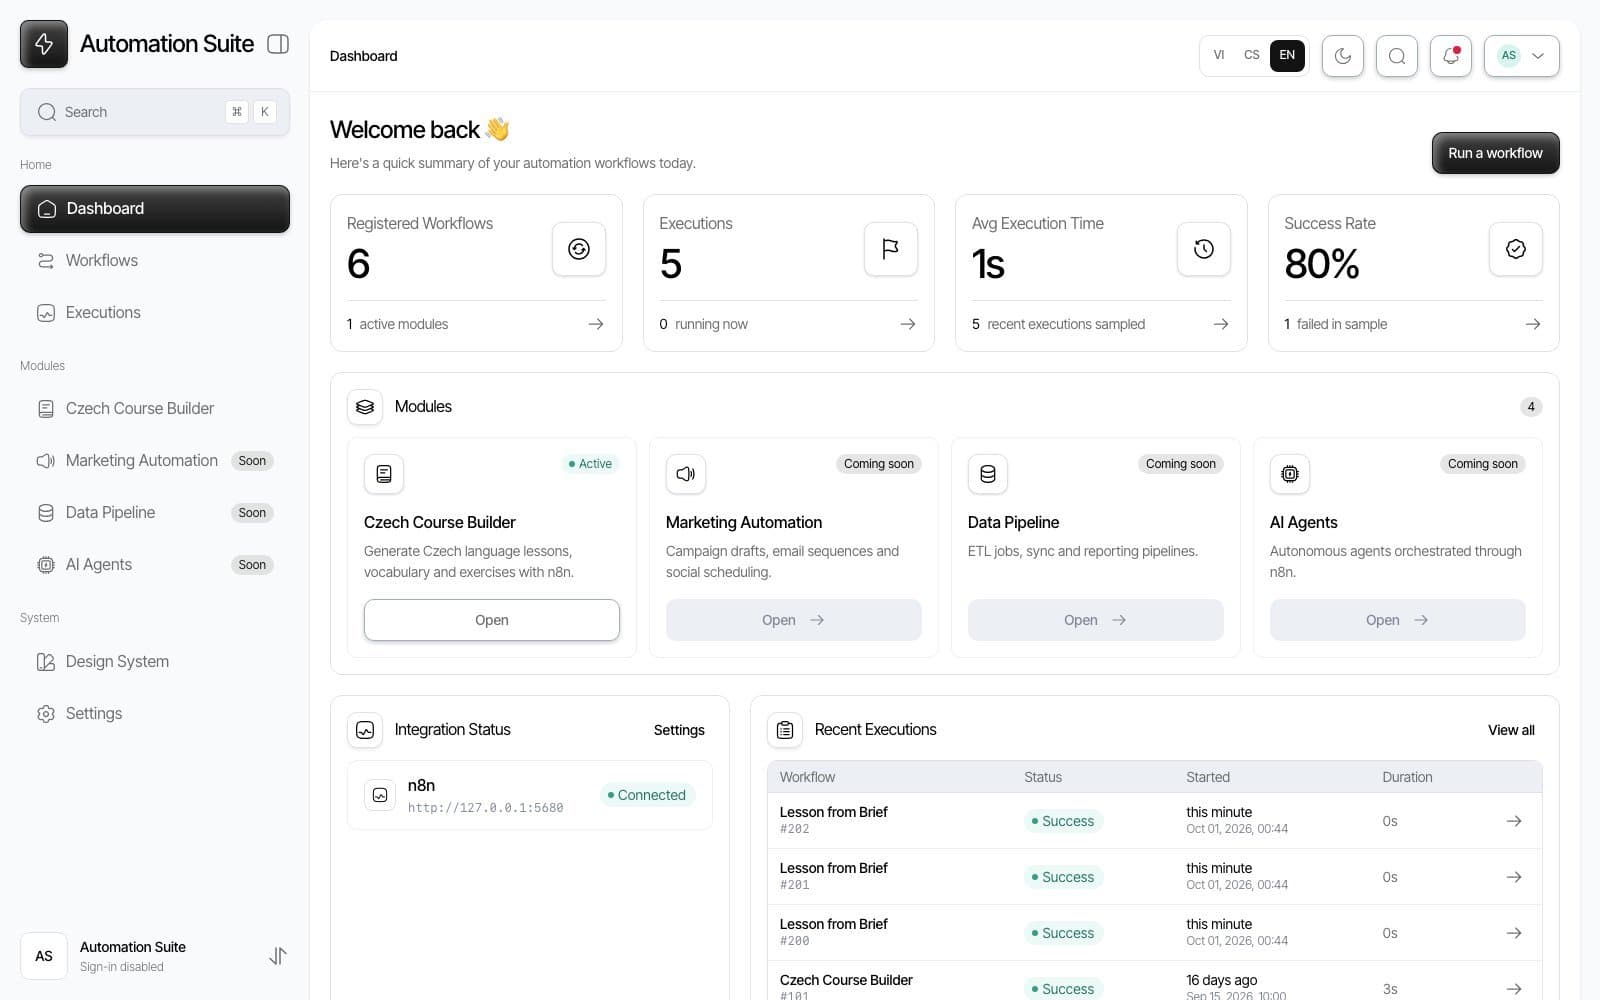Viewport: 1600px width, 1000px height.
Task: Click the Executions flag icon
Action: 891,249
